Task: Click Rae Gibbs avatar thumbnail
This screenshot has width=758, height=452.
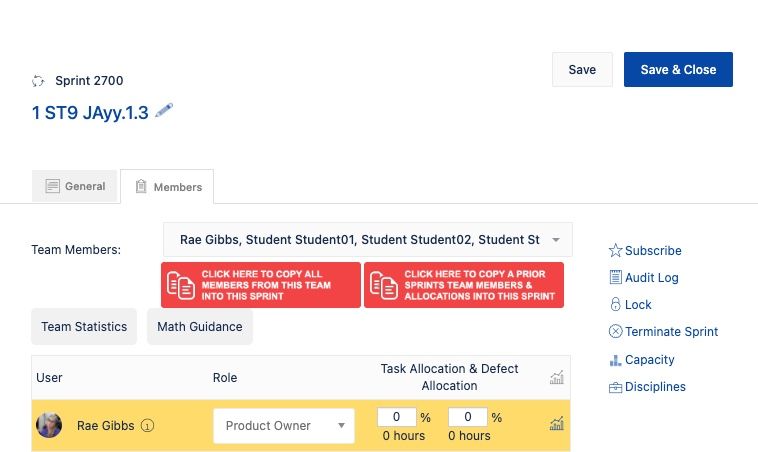Action: coord(49,425)
